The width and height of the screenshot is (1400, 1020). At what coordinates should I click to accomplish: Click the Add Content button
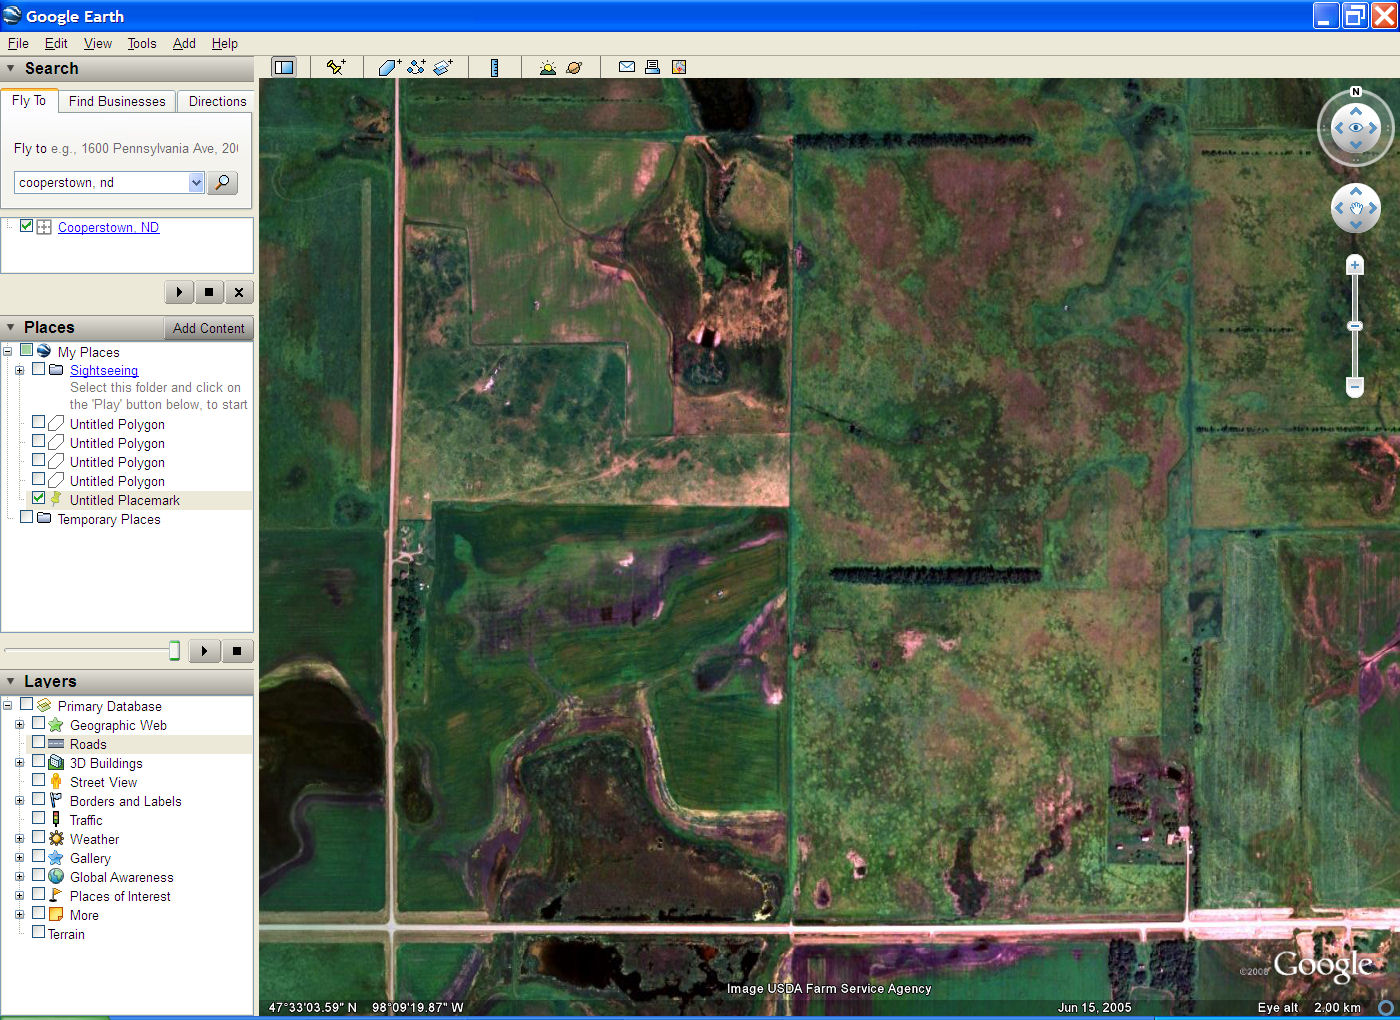208,328
